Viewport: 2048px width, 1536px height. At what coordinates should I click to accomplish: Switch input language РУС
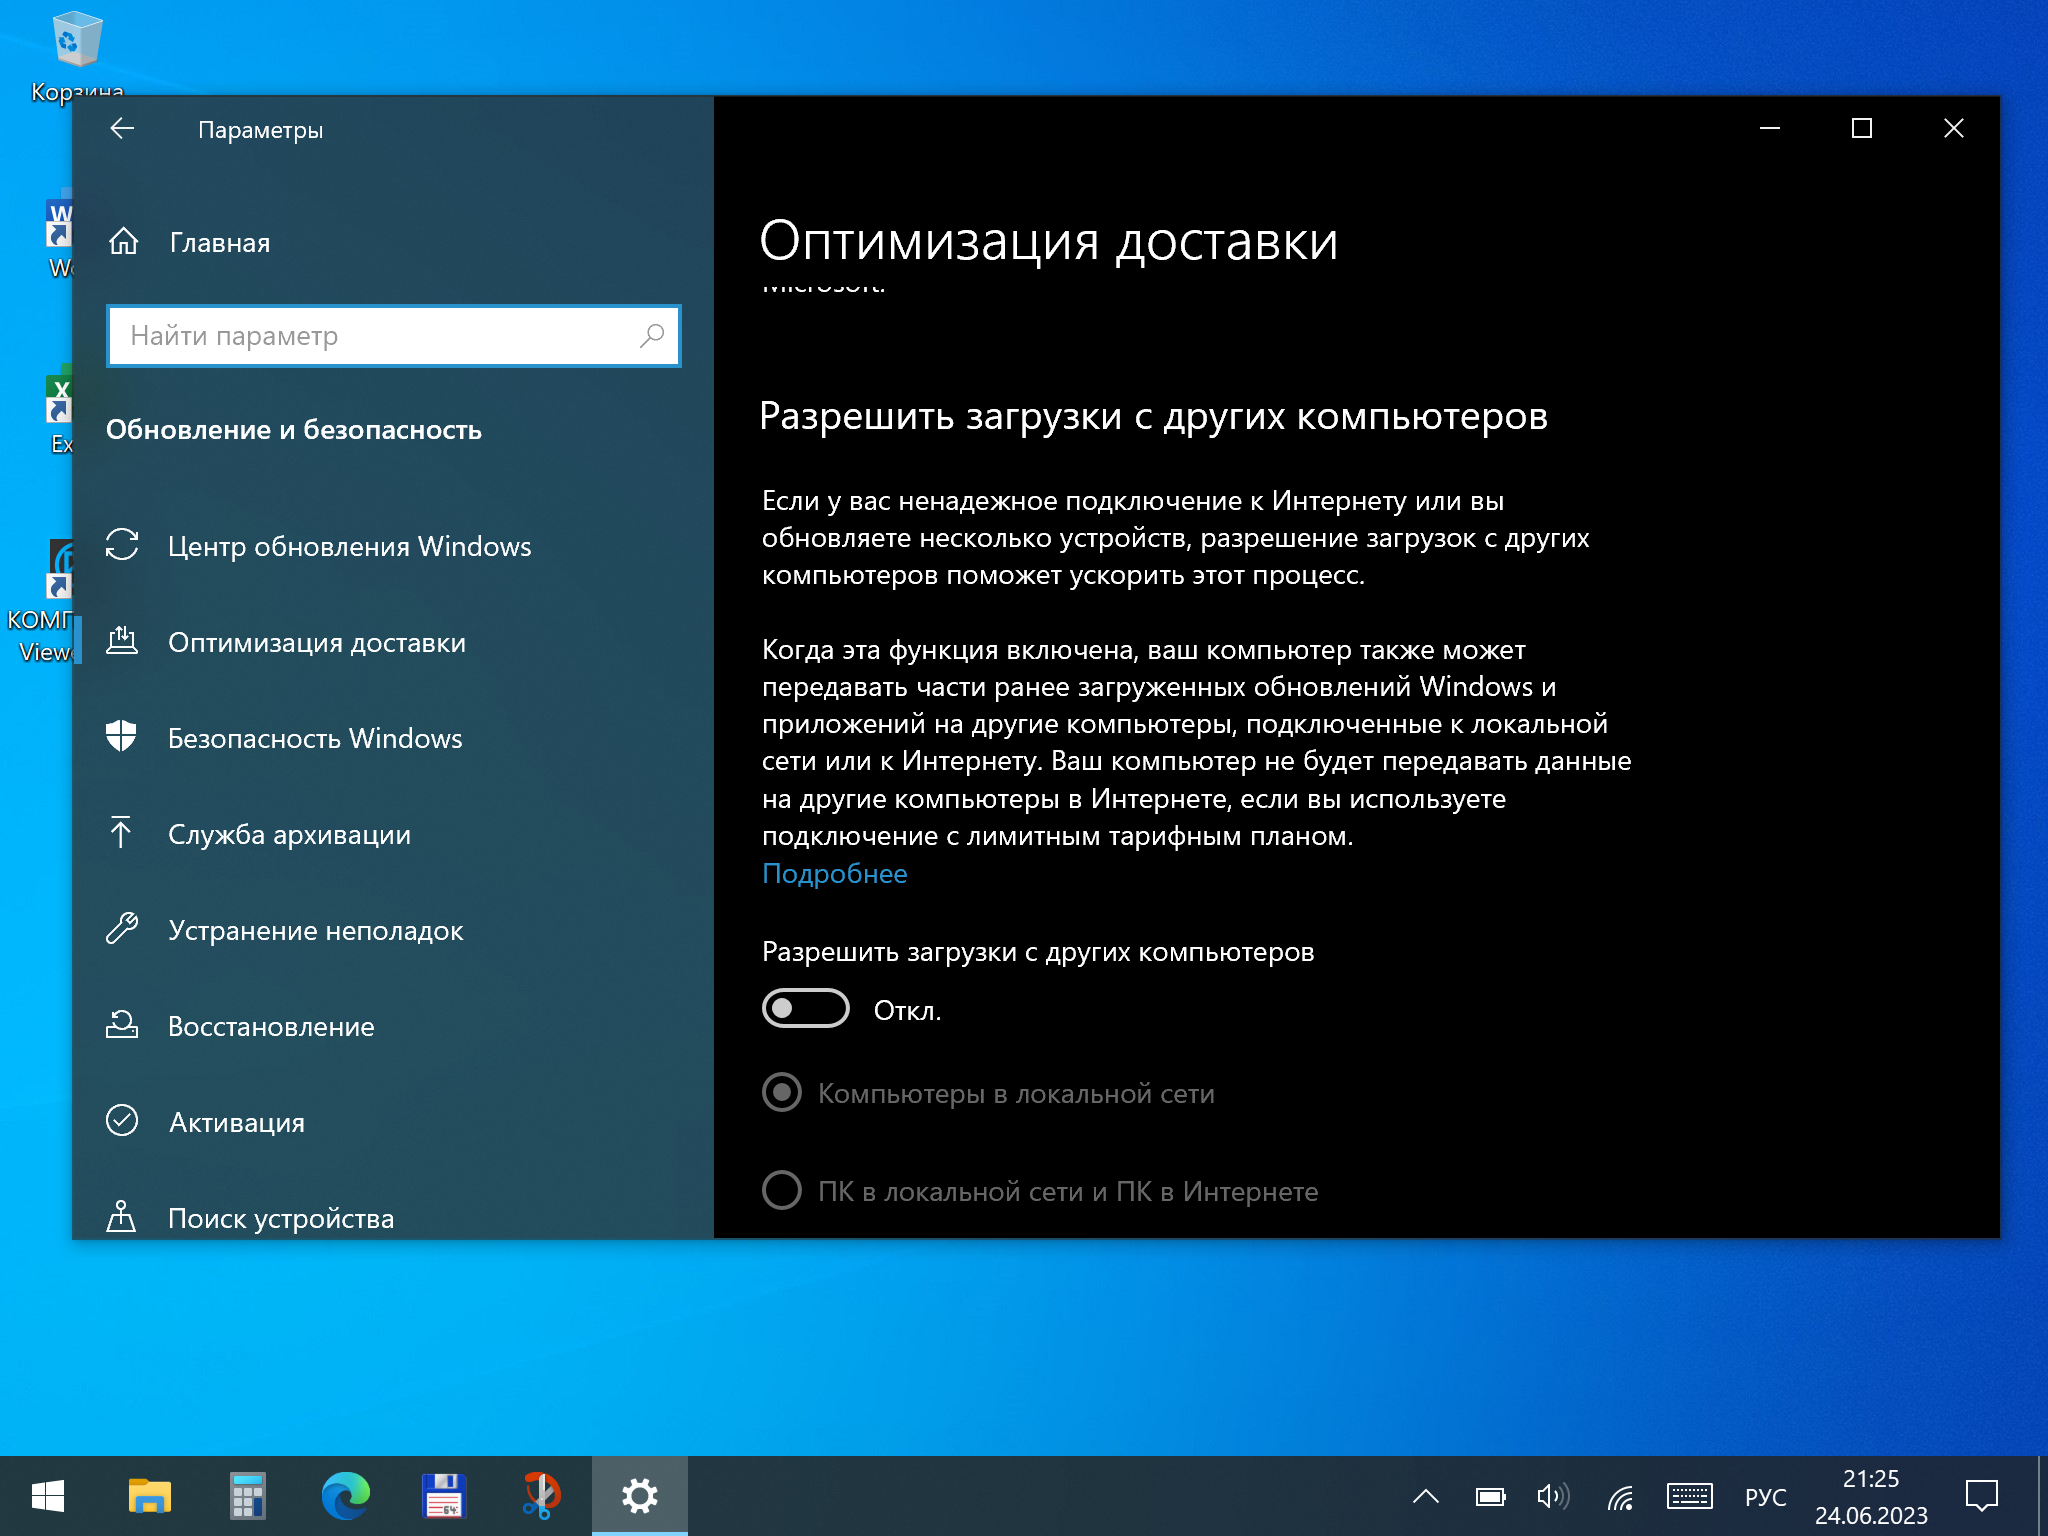pyautogui.click(x=1766, y=1497)
